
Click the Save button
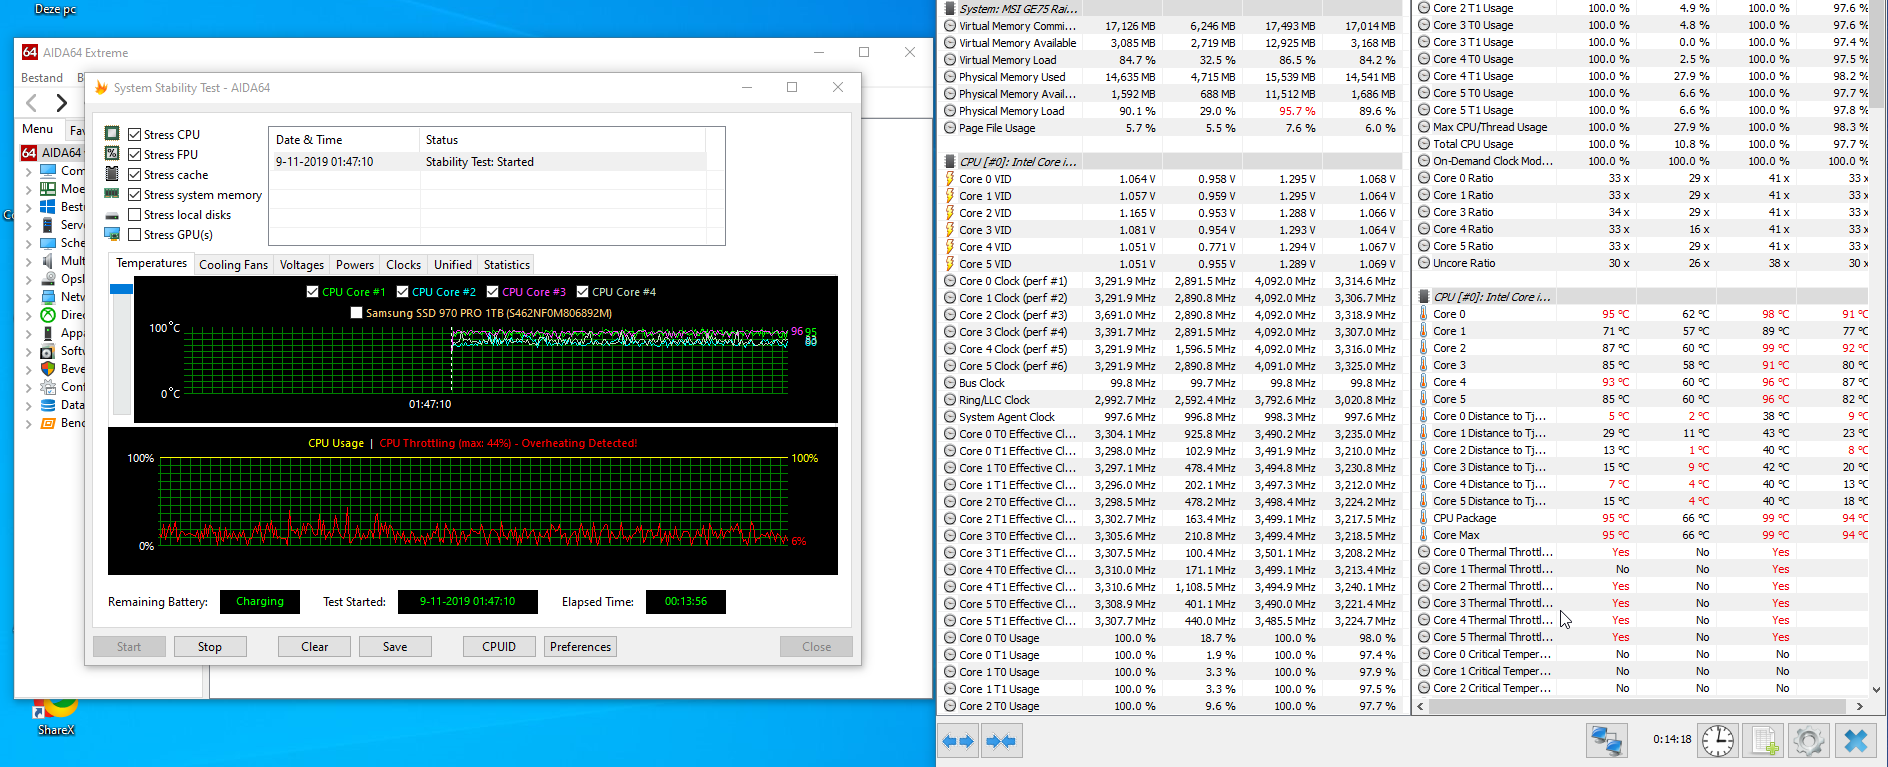coord(395,647)
